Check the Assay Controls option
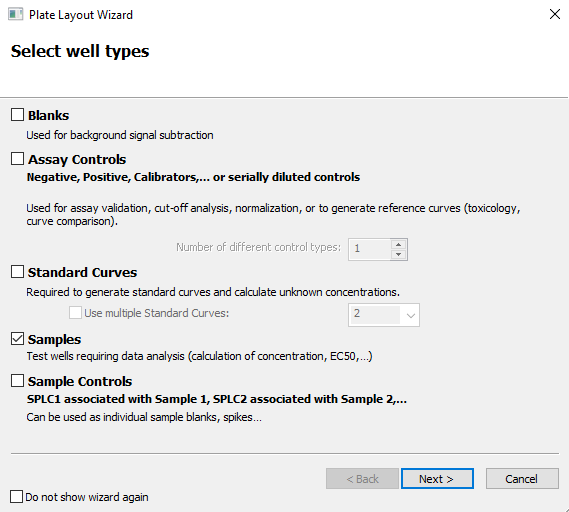This screenshot has width=569, height=512. (x=17, y=159)
